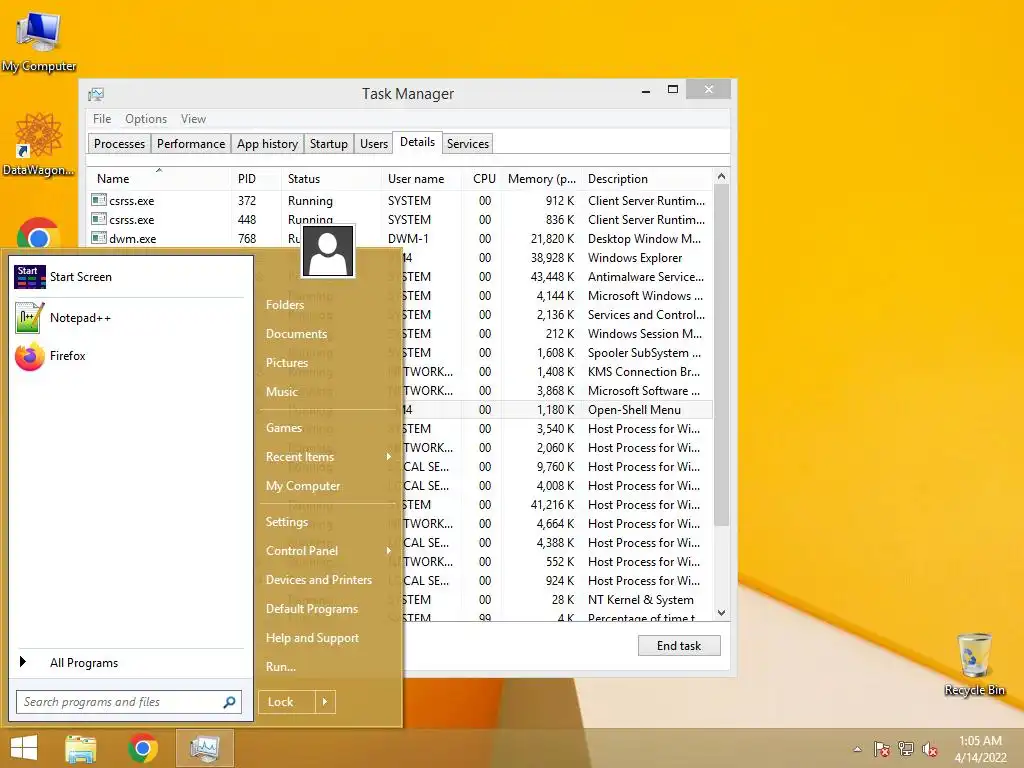Click the process list scroll down arrow

[721, 613]
